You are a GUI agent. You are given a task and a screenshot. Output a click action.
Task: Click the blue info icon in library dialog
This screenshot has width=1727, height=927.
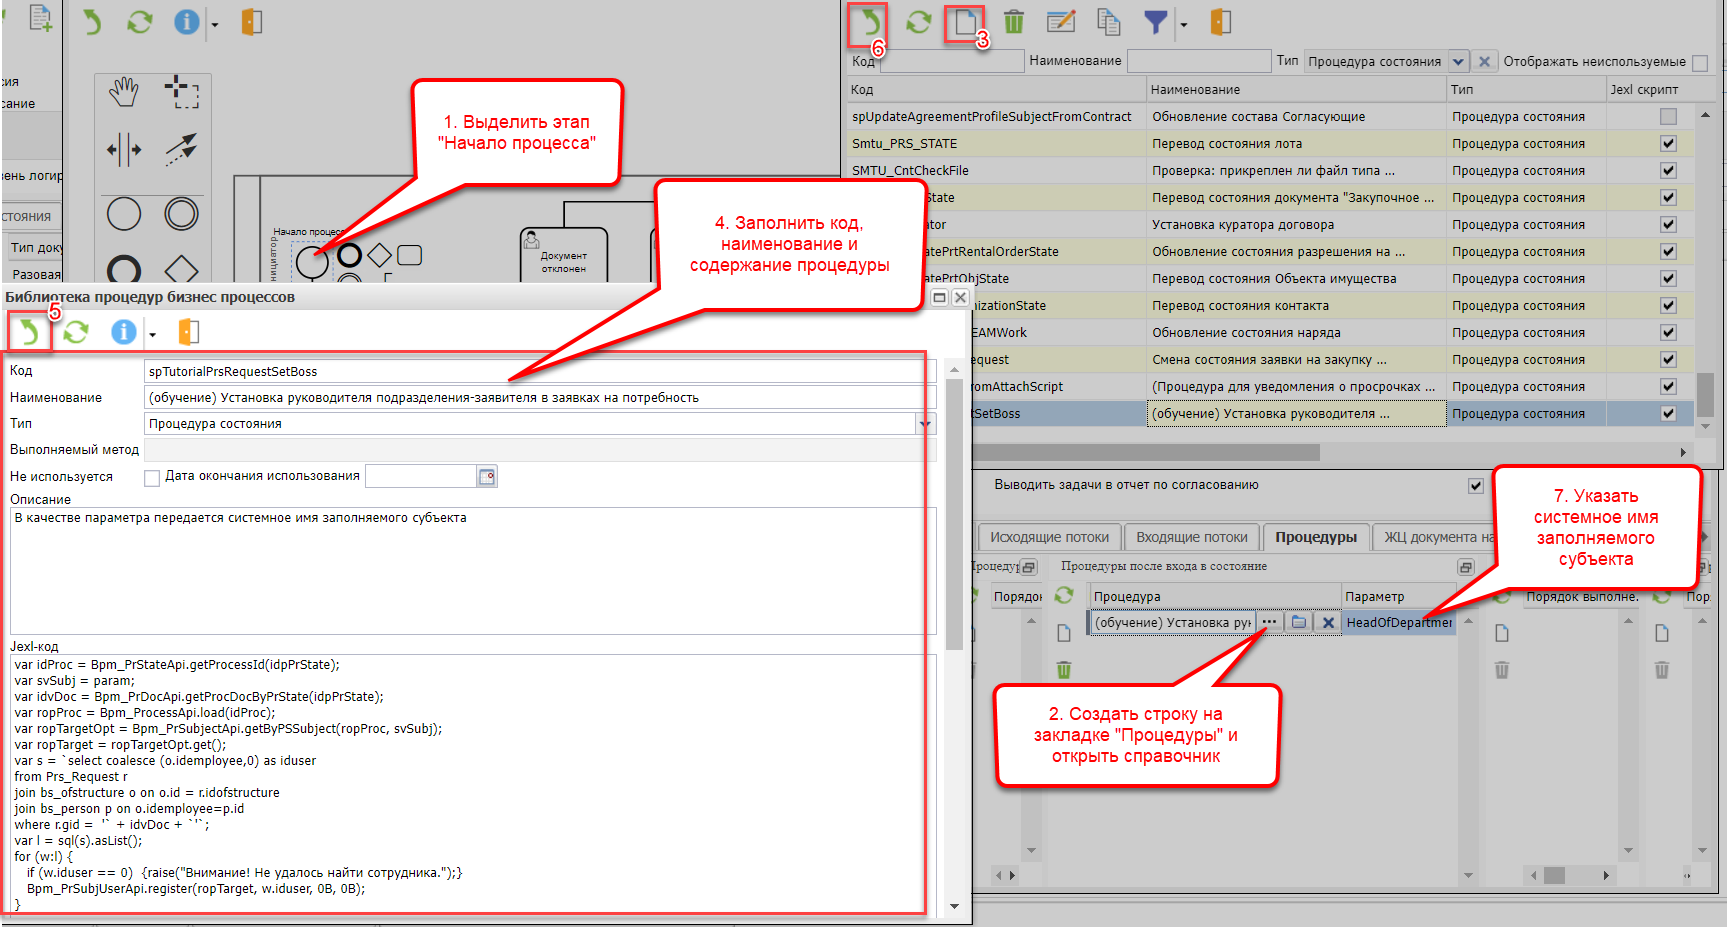[123, 332]
